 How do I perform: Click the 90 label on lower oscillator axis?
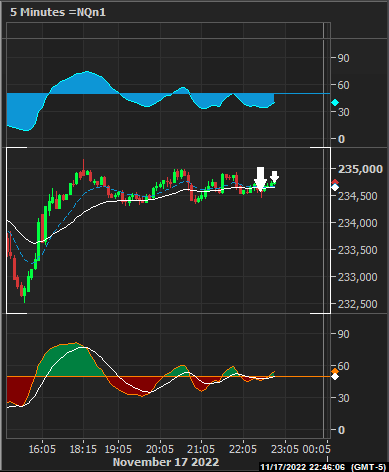coord(344,334)
